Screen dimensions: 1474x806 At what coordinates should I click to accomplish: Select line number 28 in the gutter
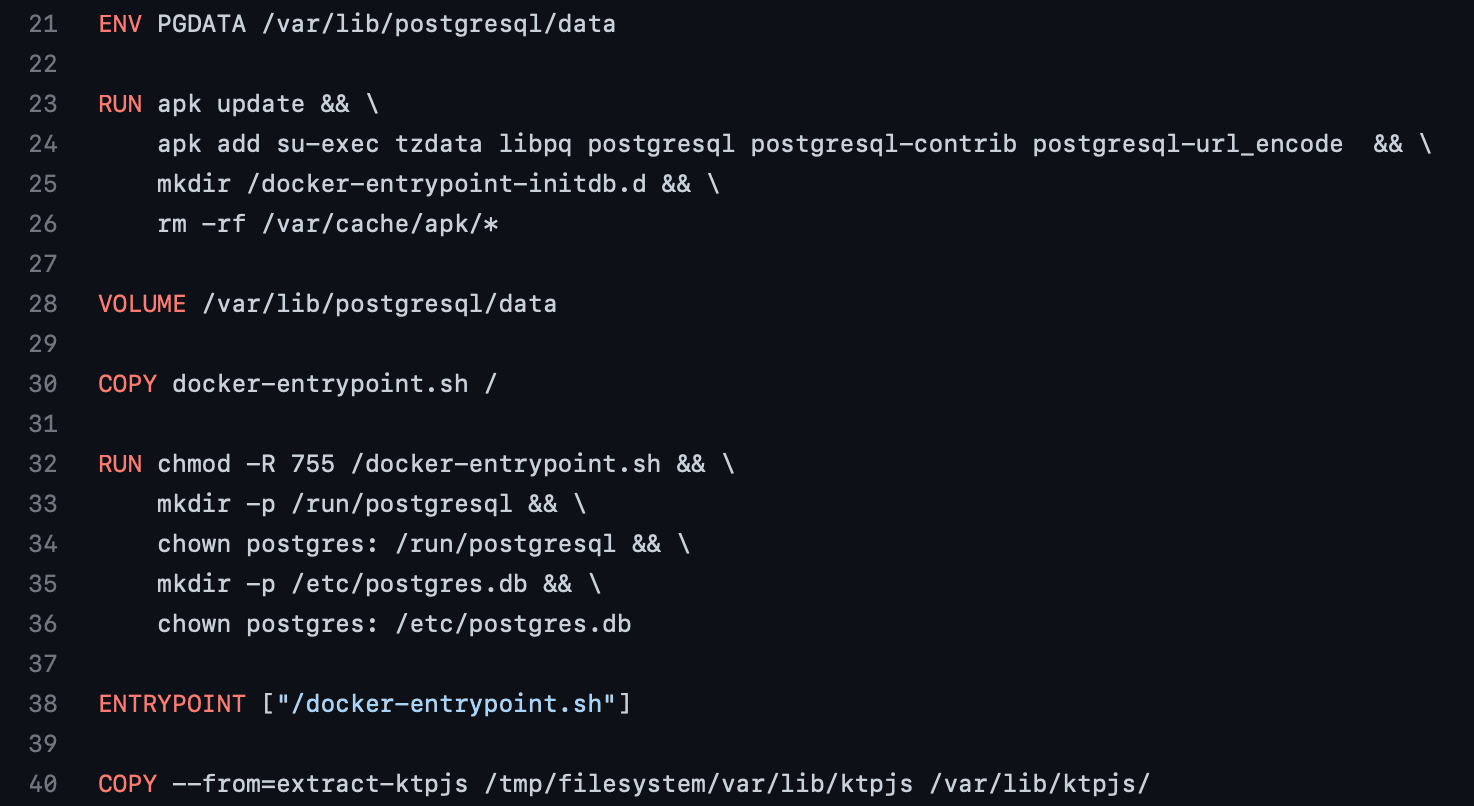click(x=43, y=304)
